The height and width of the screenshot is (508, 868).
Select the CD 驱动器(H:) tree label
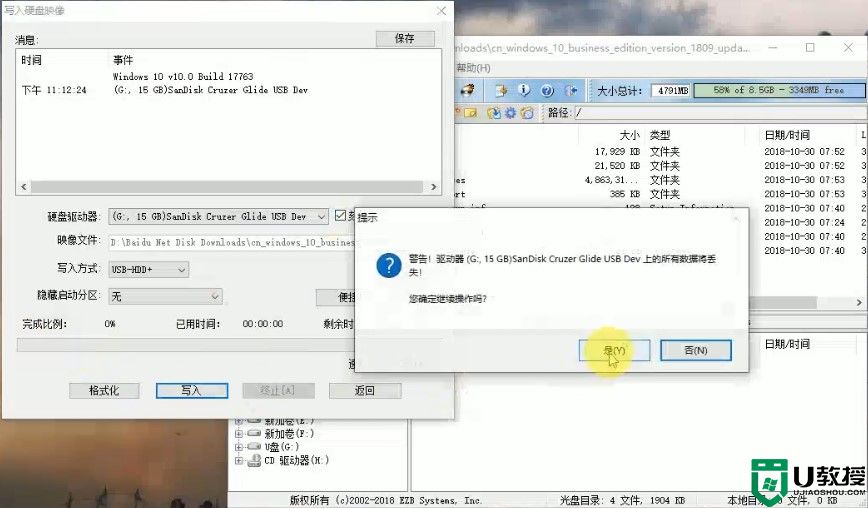click(296, 460)
